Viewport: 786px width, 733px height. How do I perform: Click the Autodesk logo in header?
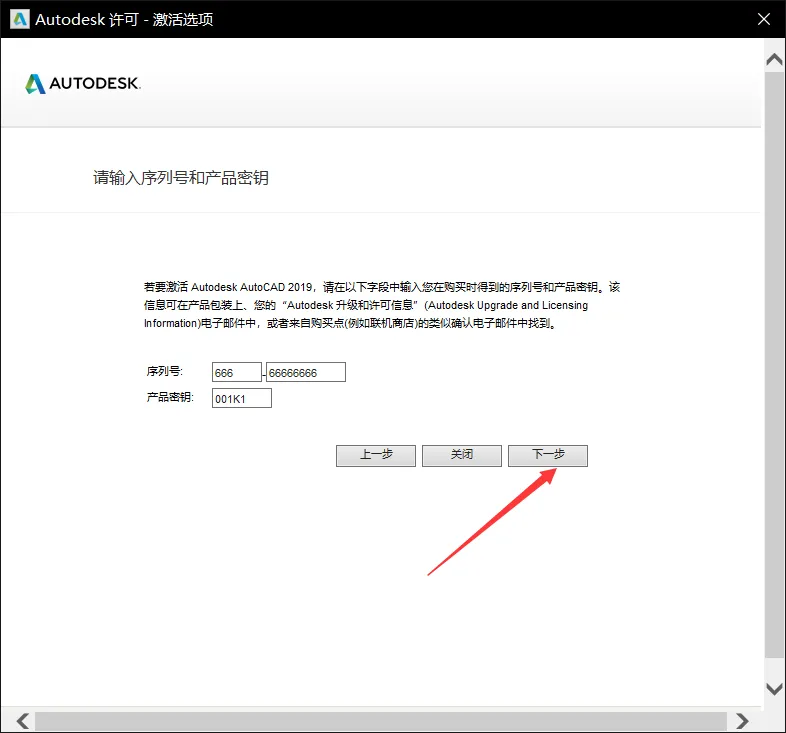pyautogui.click(x=83, y=83)
